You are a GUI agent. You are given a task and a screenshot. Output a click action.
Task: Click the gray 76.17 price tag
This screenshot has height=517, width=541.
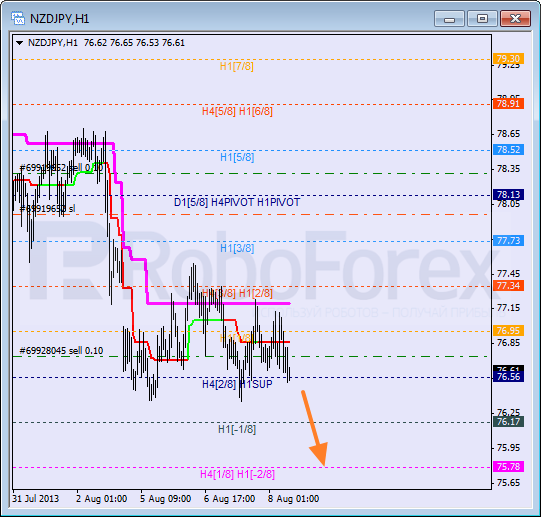[509, 421]
